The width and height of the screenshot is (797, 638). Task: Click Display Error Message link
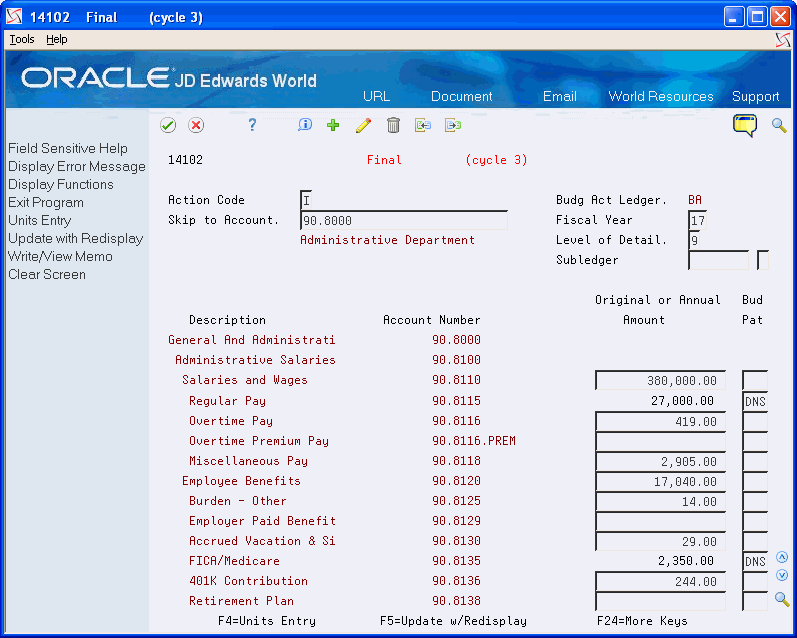(77, 167)
